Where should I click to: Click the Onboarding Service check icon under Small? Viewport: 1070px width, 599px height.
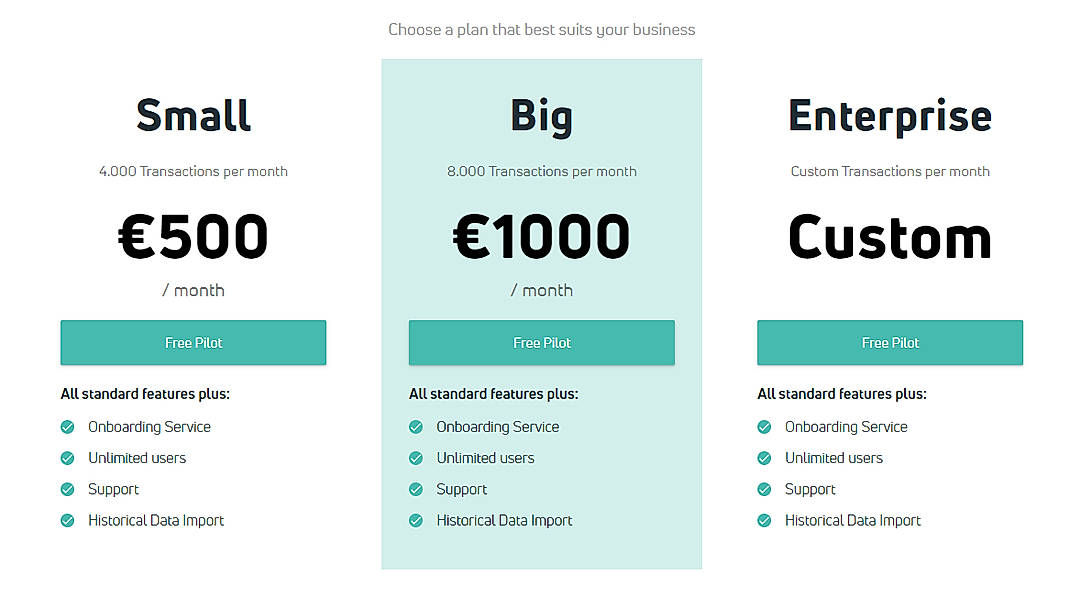coord(67,427)
